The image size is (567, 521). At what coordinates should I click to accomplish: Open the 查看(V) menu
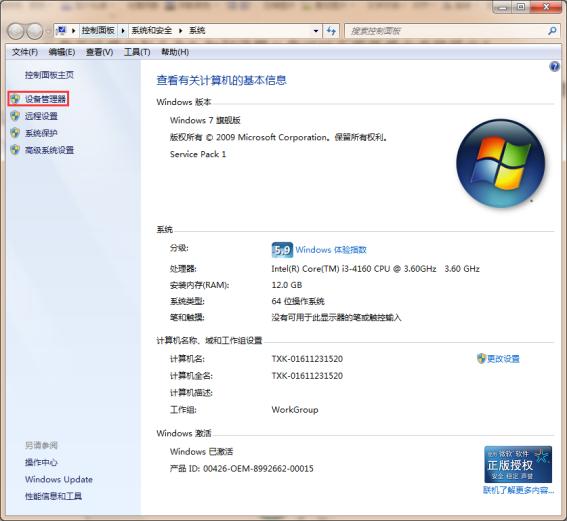[x=99, y=52]
